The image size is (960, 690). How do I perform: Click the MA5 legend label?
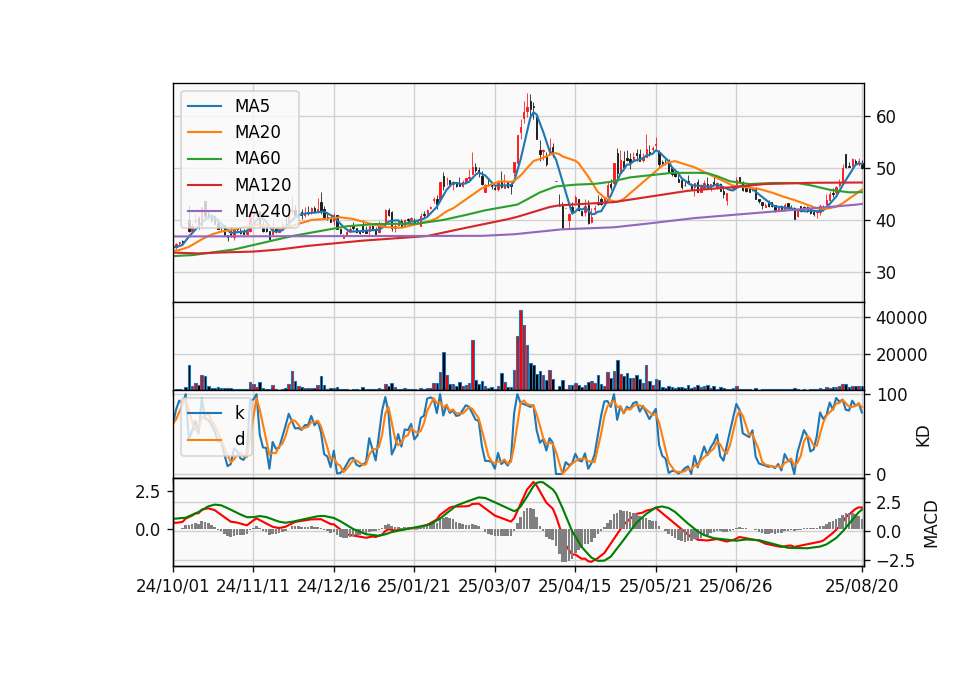(x=252, y=106)
